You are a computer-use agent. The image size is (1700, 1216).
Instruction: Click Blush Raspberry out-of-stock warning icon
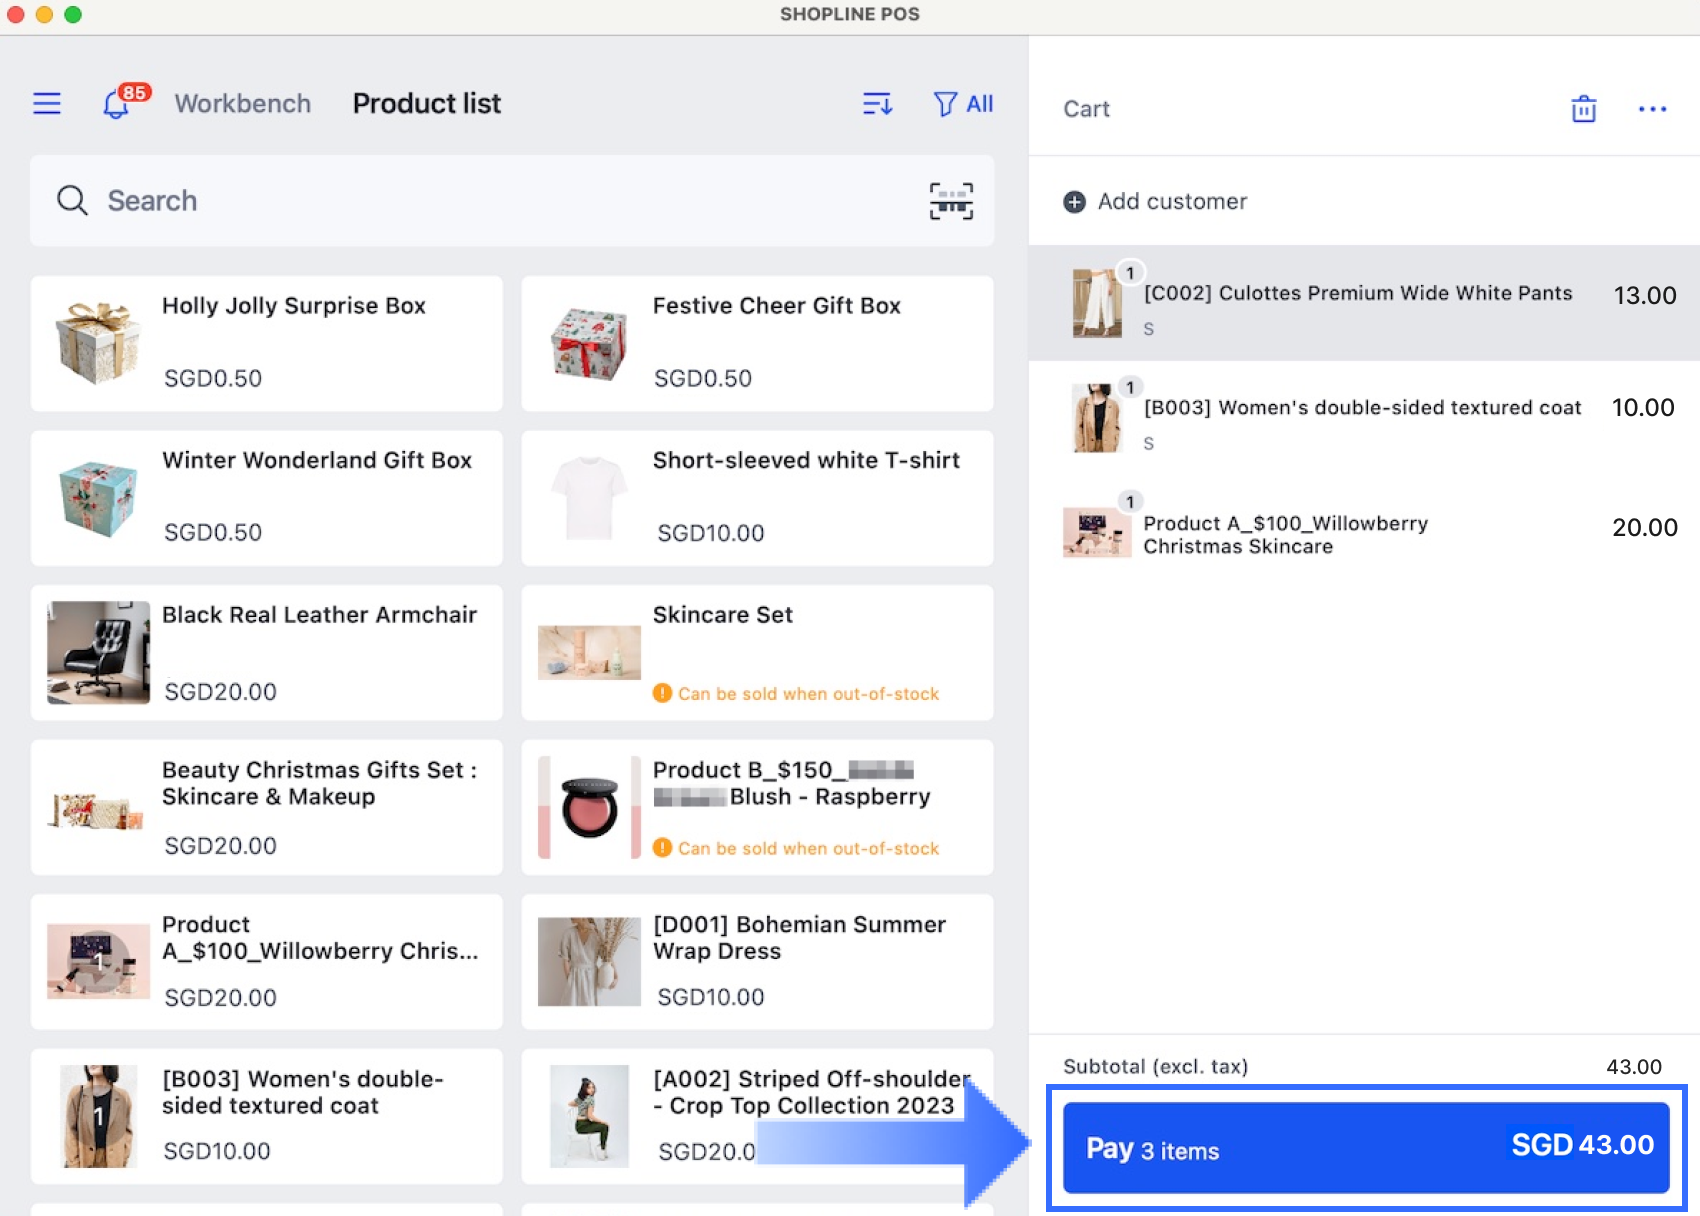coord(662,848)
